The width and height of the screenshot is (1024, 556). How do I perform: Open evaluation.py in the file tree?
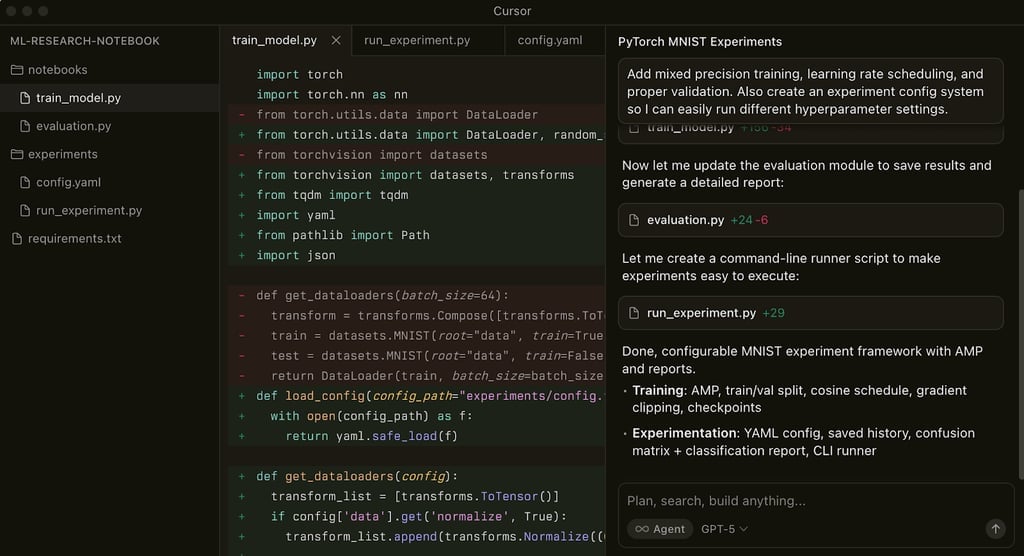[109, 126]
